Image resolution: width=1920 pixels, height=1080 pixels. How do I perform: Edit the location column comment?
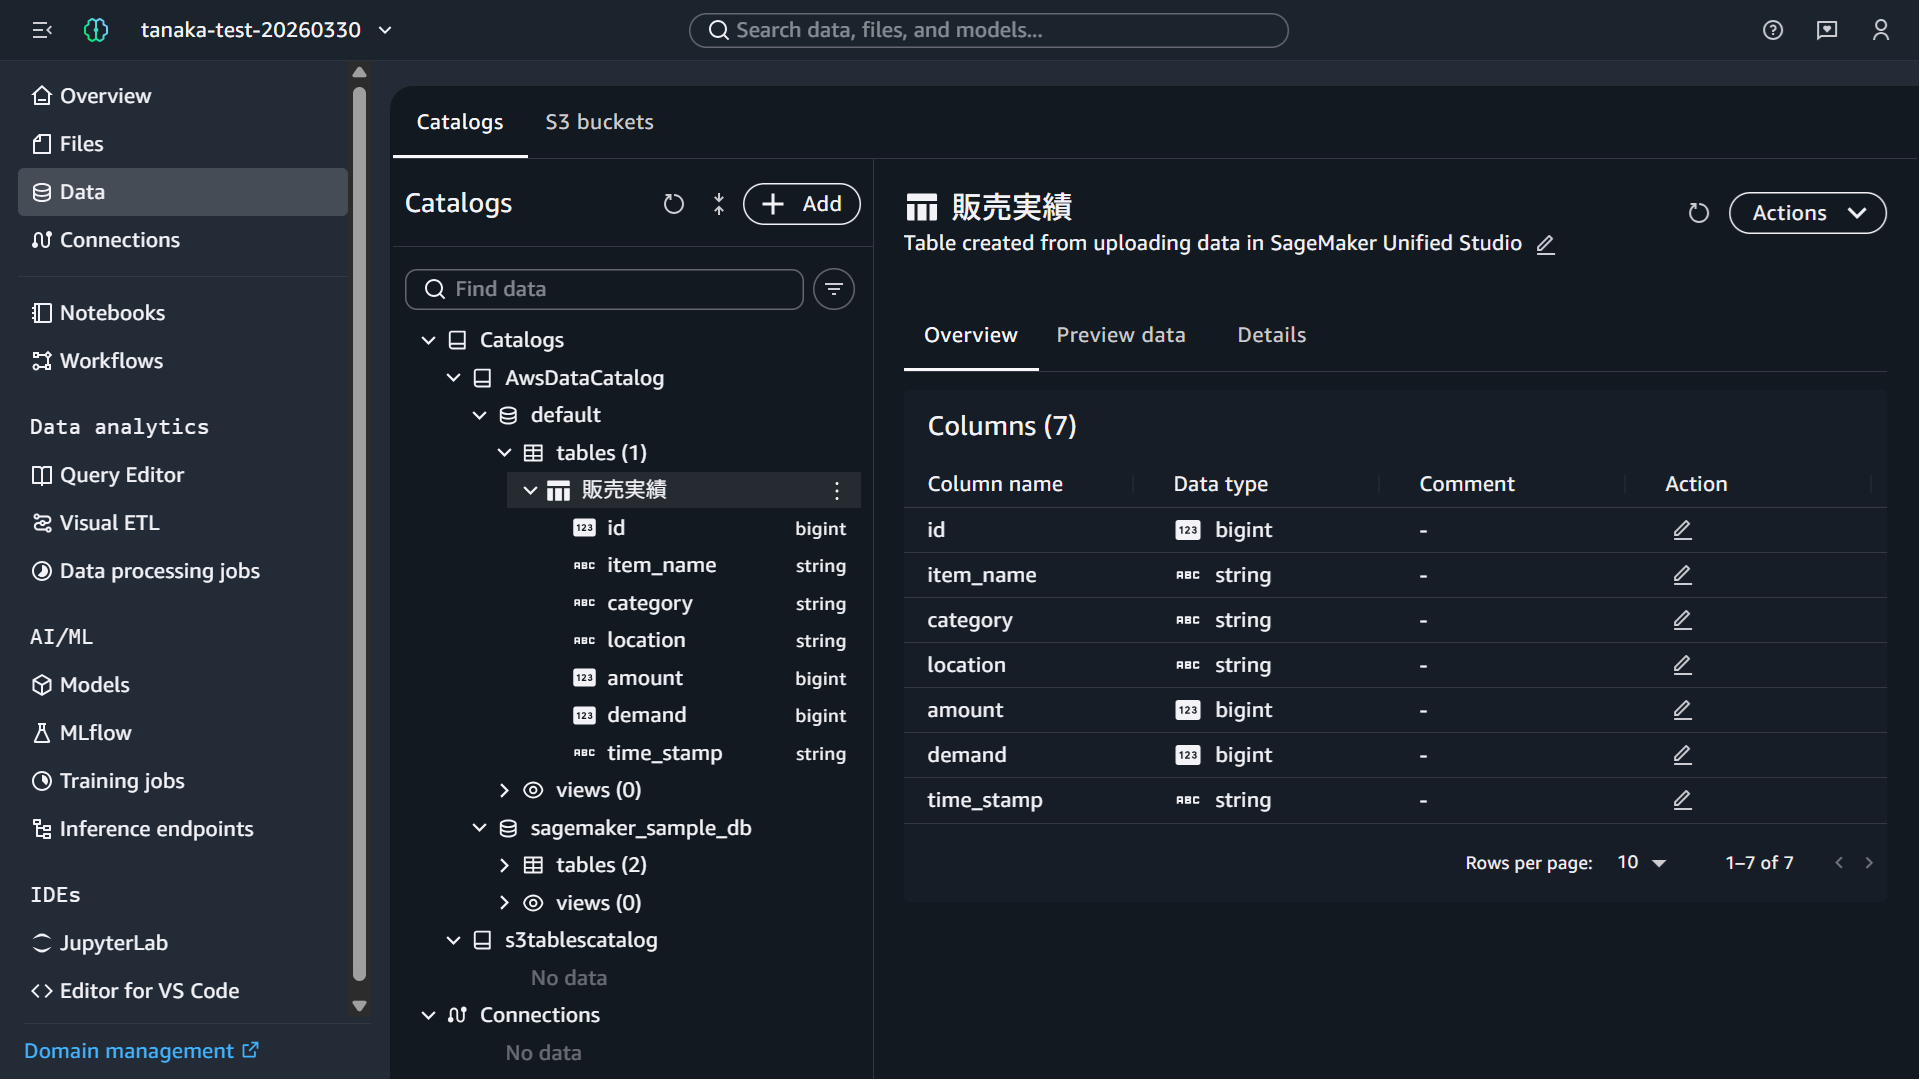tap(1683, 665)
